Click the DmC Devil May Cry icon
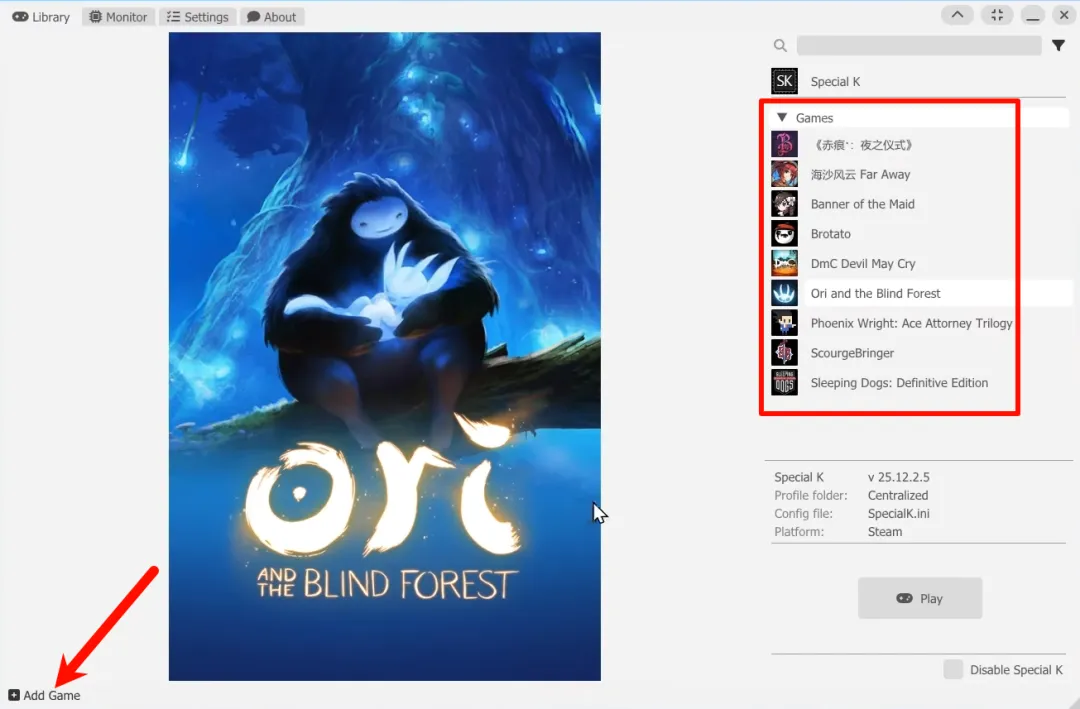Viewport: 1080px width, 709px height. pyautogui.click(x=785, y=263)
